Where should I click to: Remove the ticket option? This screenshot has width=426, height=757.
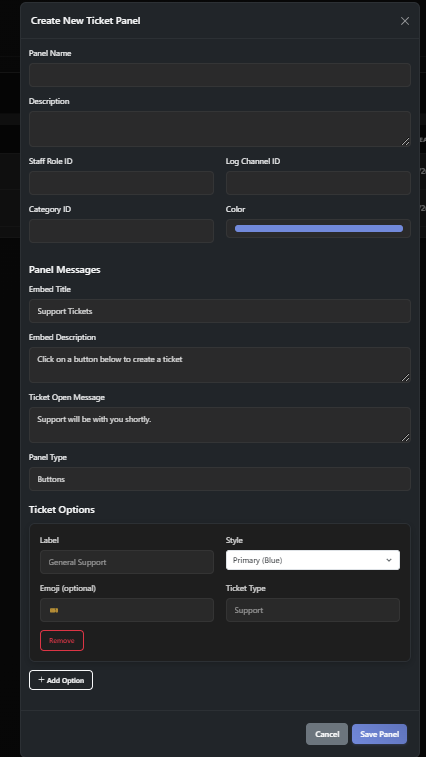coord(62,640)
